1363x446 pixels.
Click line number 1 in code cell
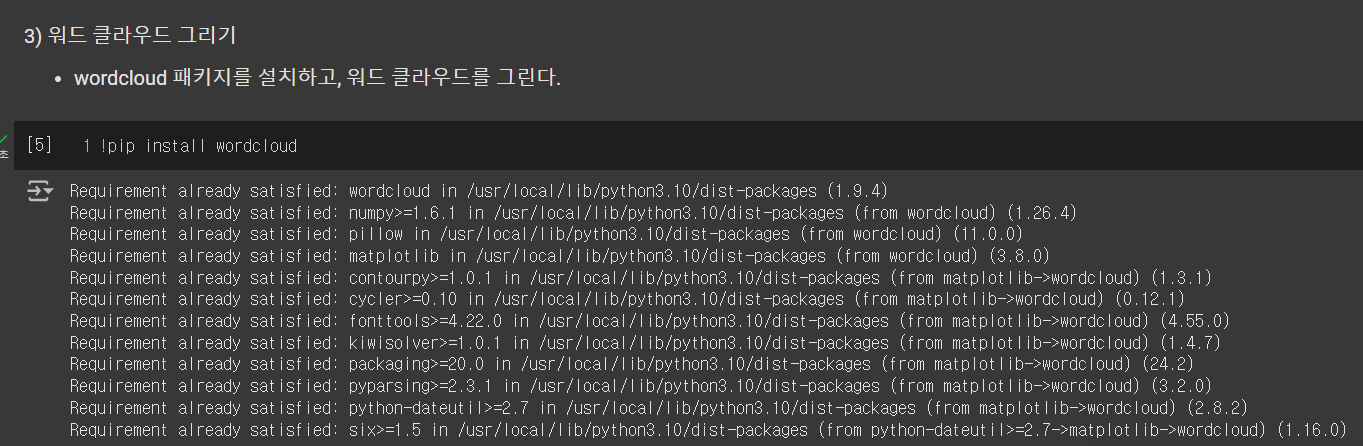[87, 147]
